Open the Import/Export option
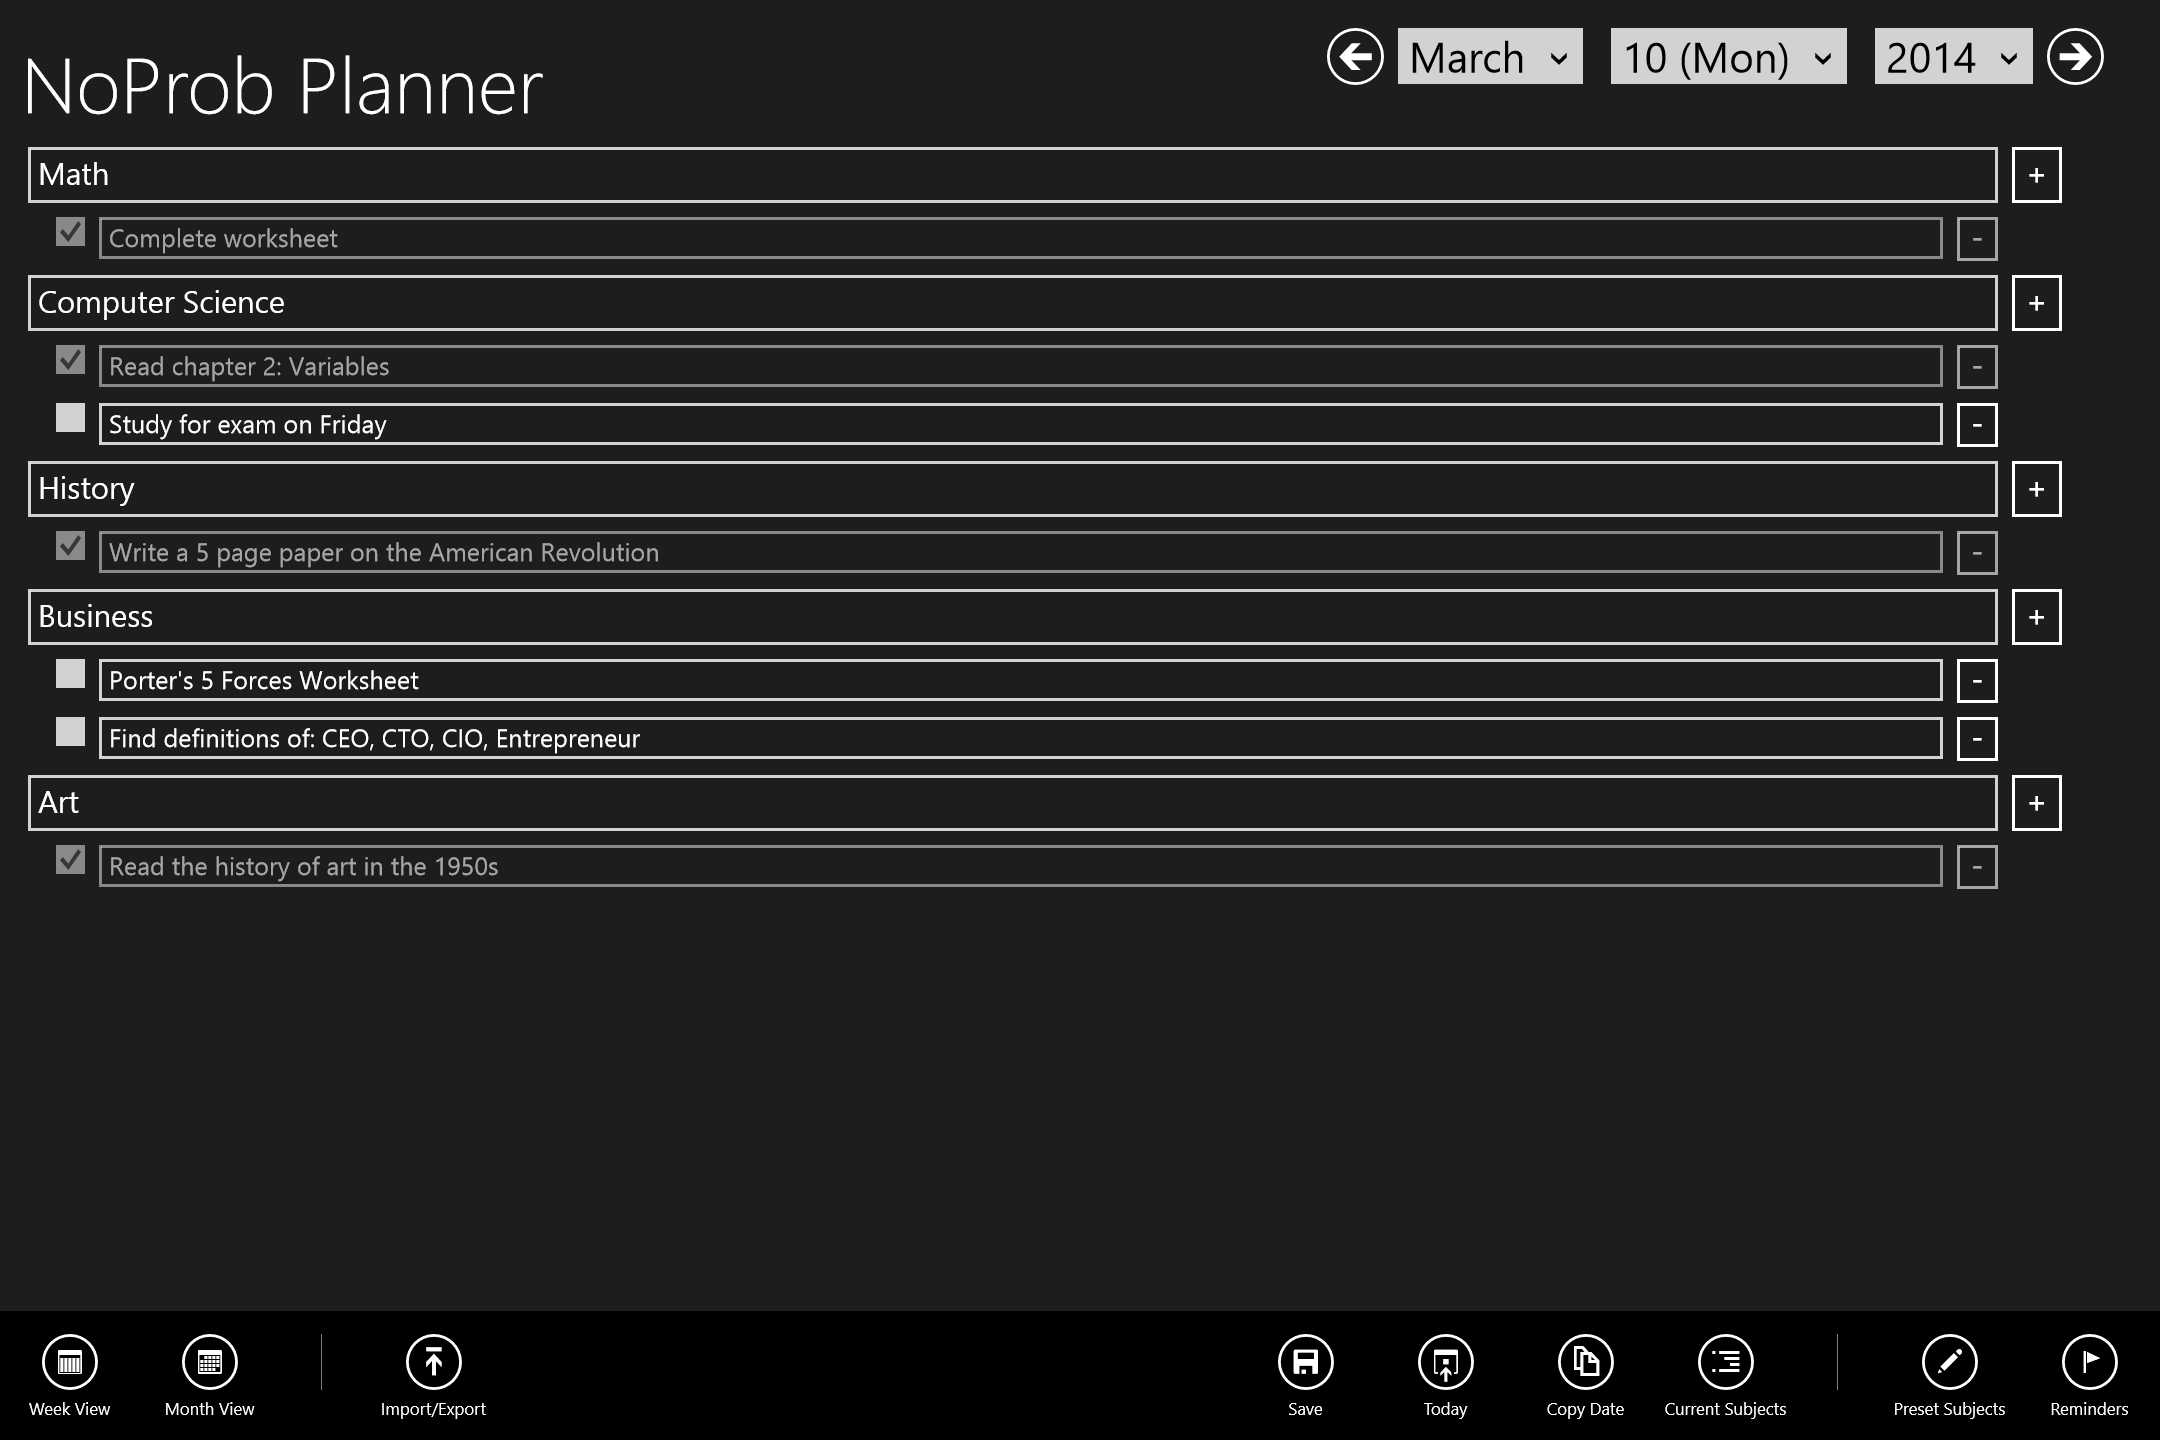 point(433,1362)
